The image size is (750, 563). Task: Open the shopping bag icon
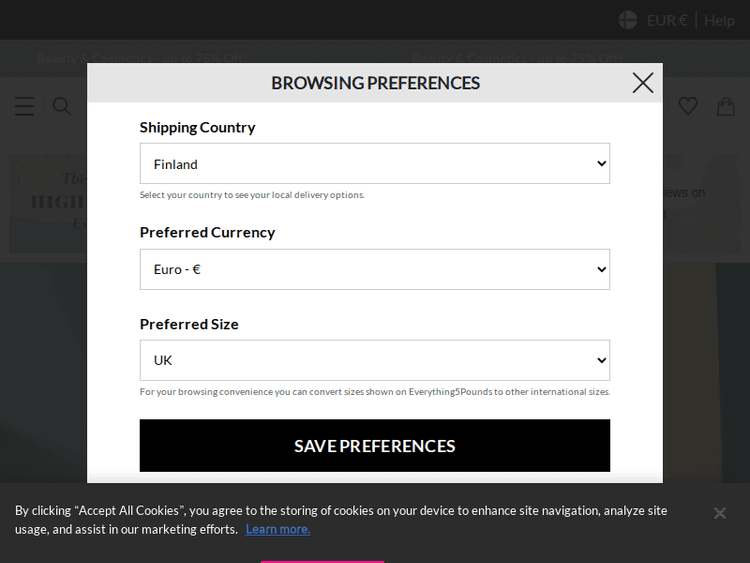[x=725, y=106]
